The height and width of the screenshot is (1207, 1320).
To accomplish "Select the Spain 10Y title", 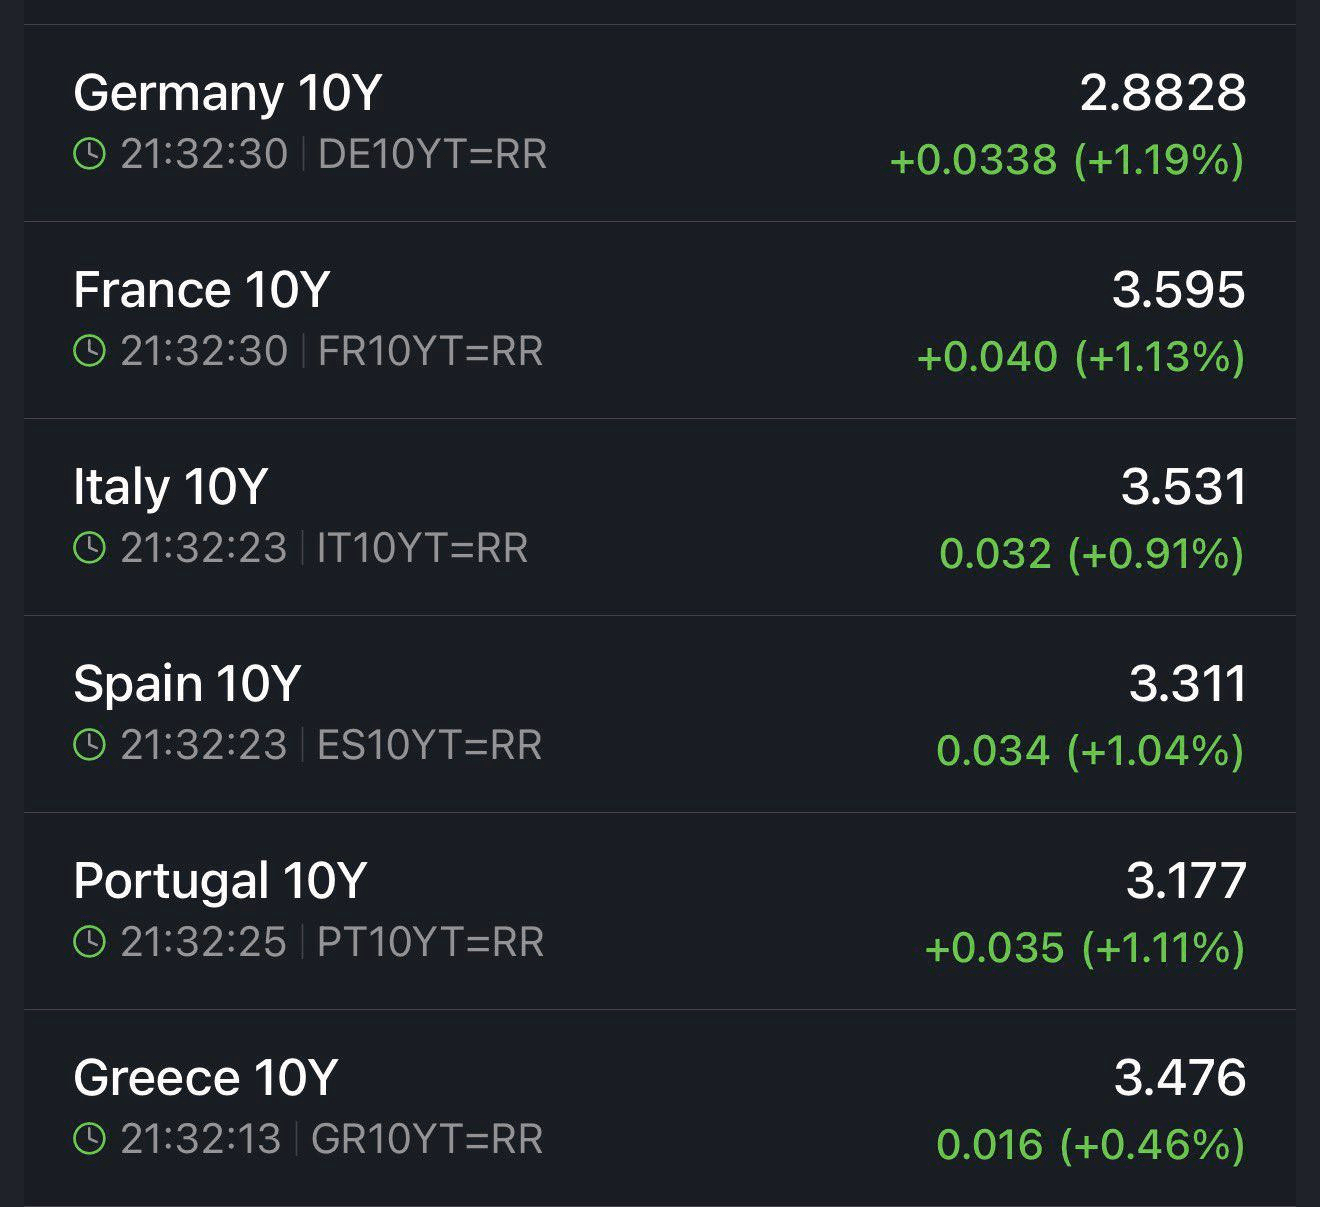I will point(186,684).
